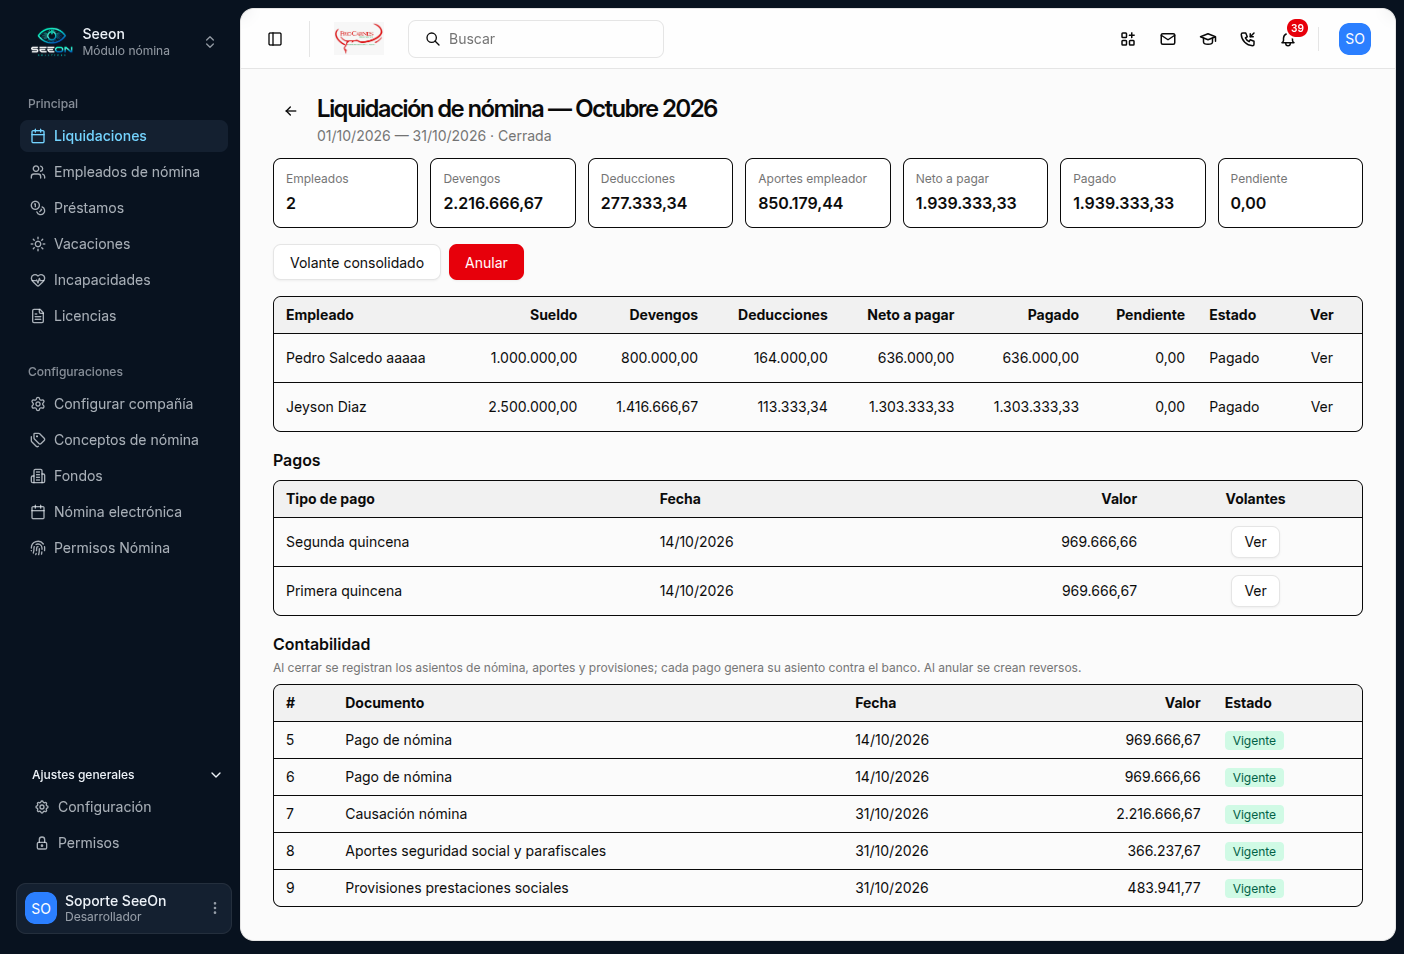Open Vacaciones menu item
The width and height of the screenshot is (1404, 954).
(124, 244)
